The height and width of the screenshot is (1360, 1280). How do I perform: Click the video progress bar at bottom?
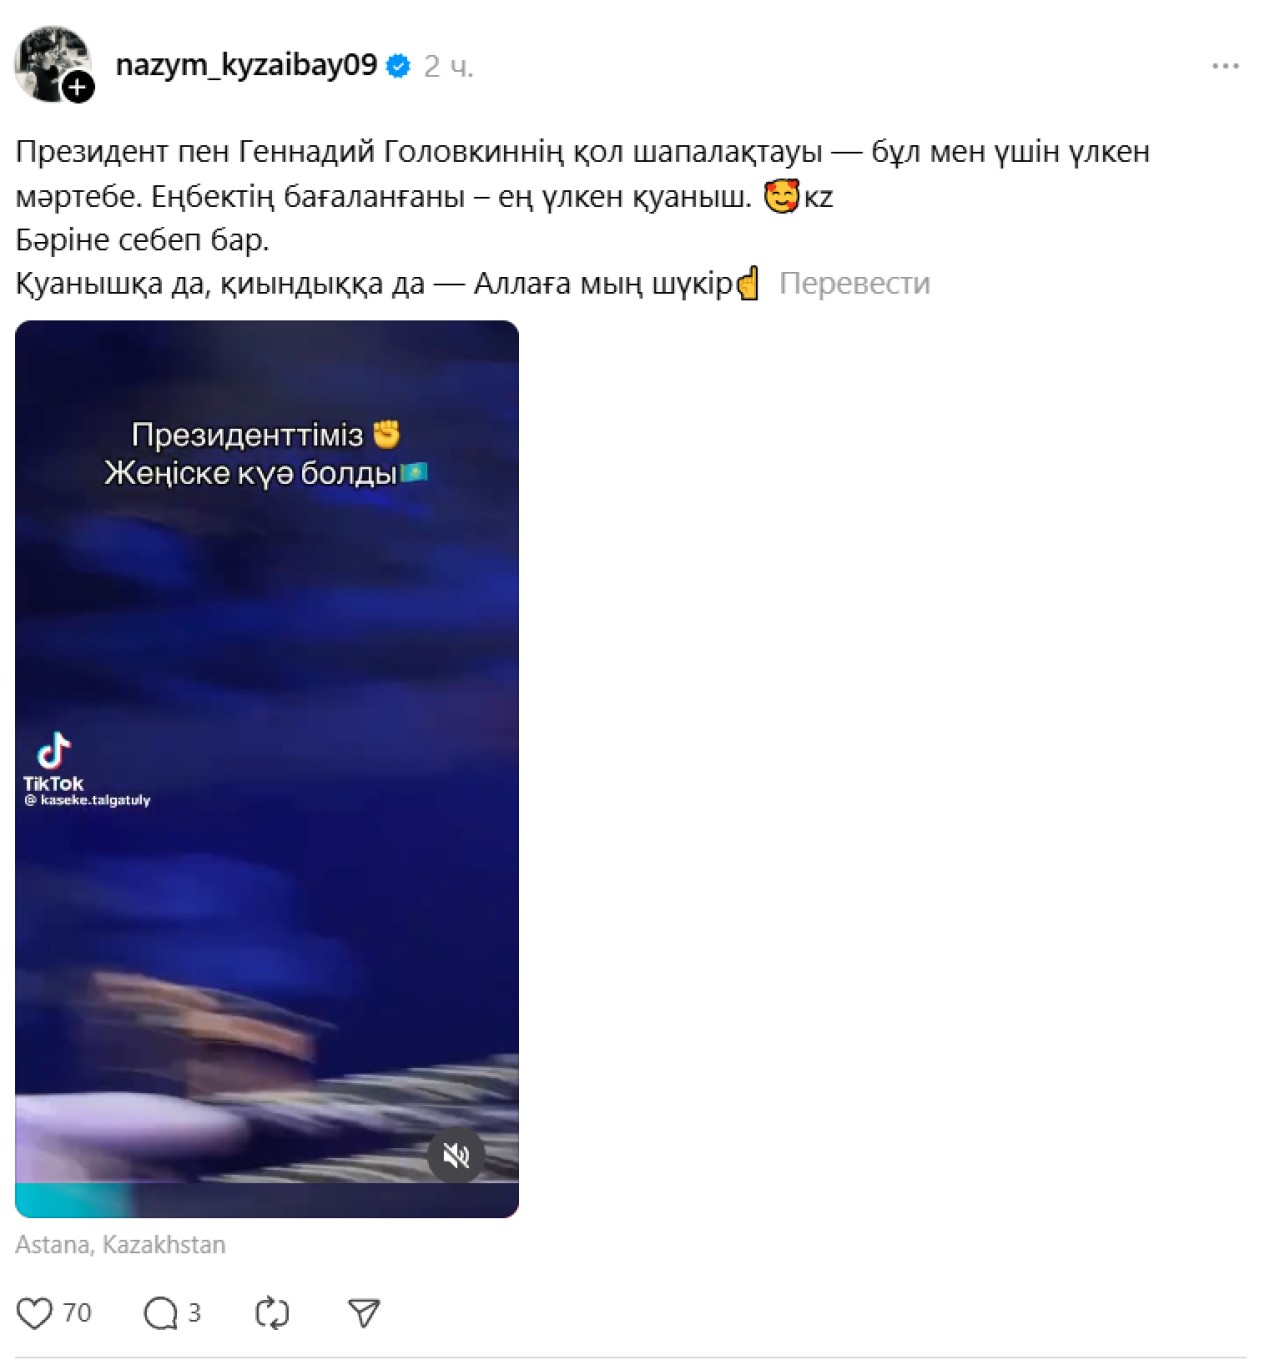[267, 1200]
